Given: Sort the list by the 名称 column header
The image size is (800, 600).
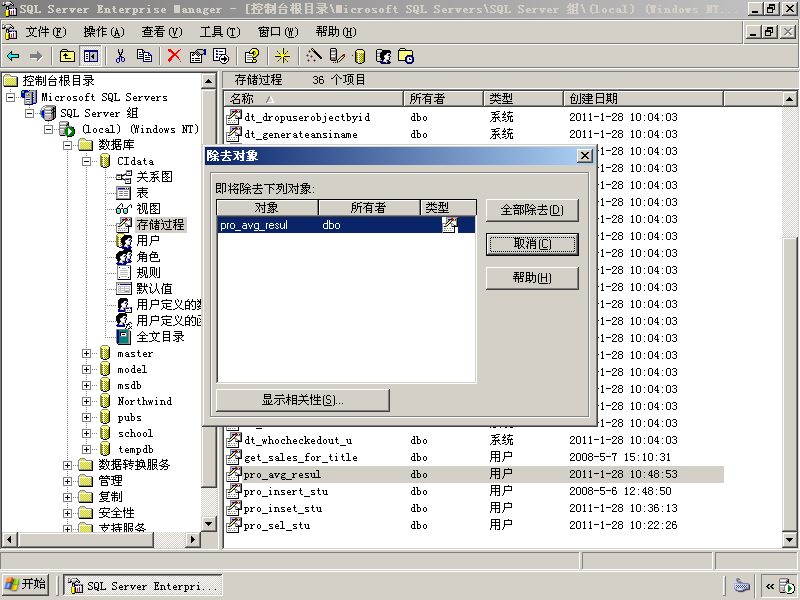Looking at the screenshot, I should pos(313,98).
